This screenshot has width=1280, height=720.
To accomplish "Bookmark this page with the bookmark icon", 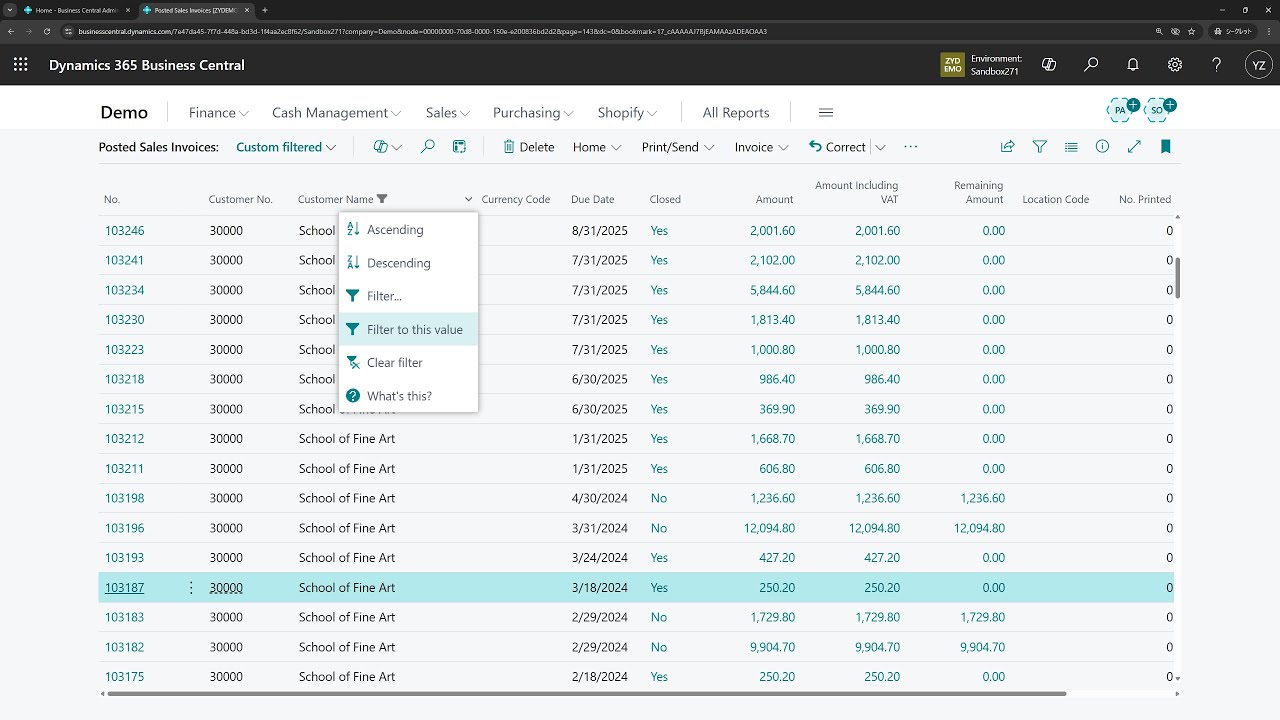I will pos(1165,146).
